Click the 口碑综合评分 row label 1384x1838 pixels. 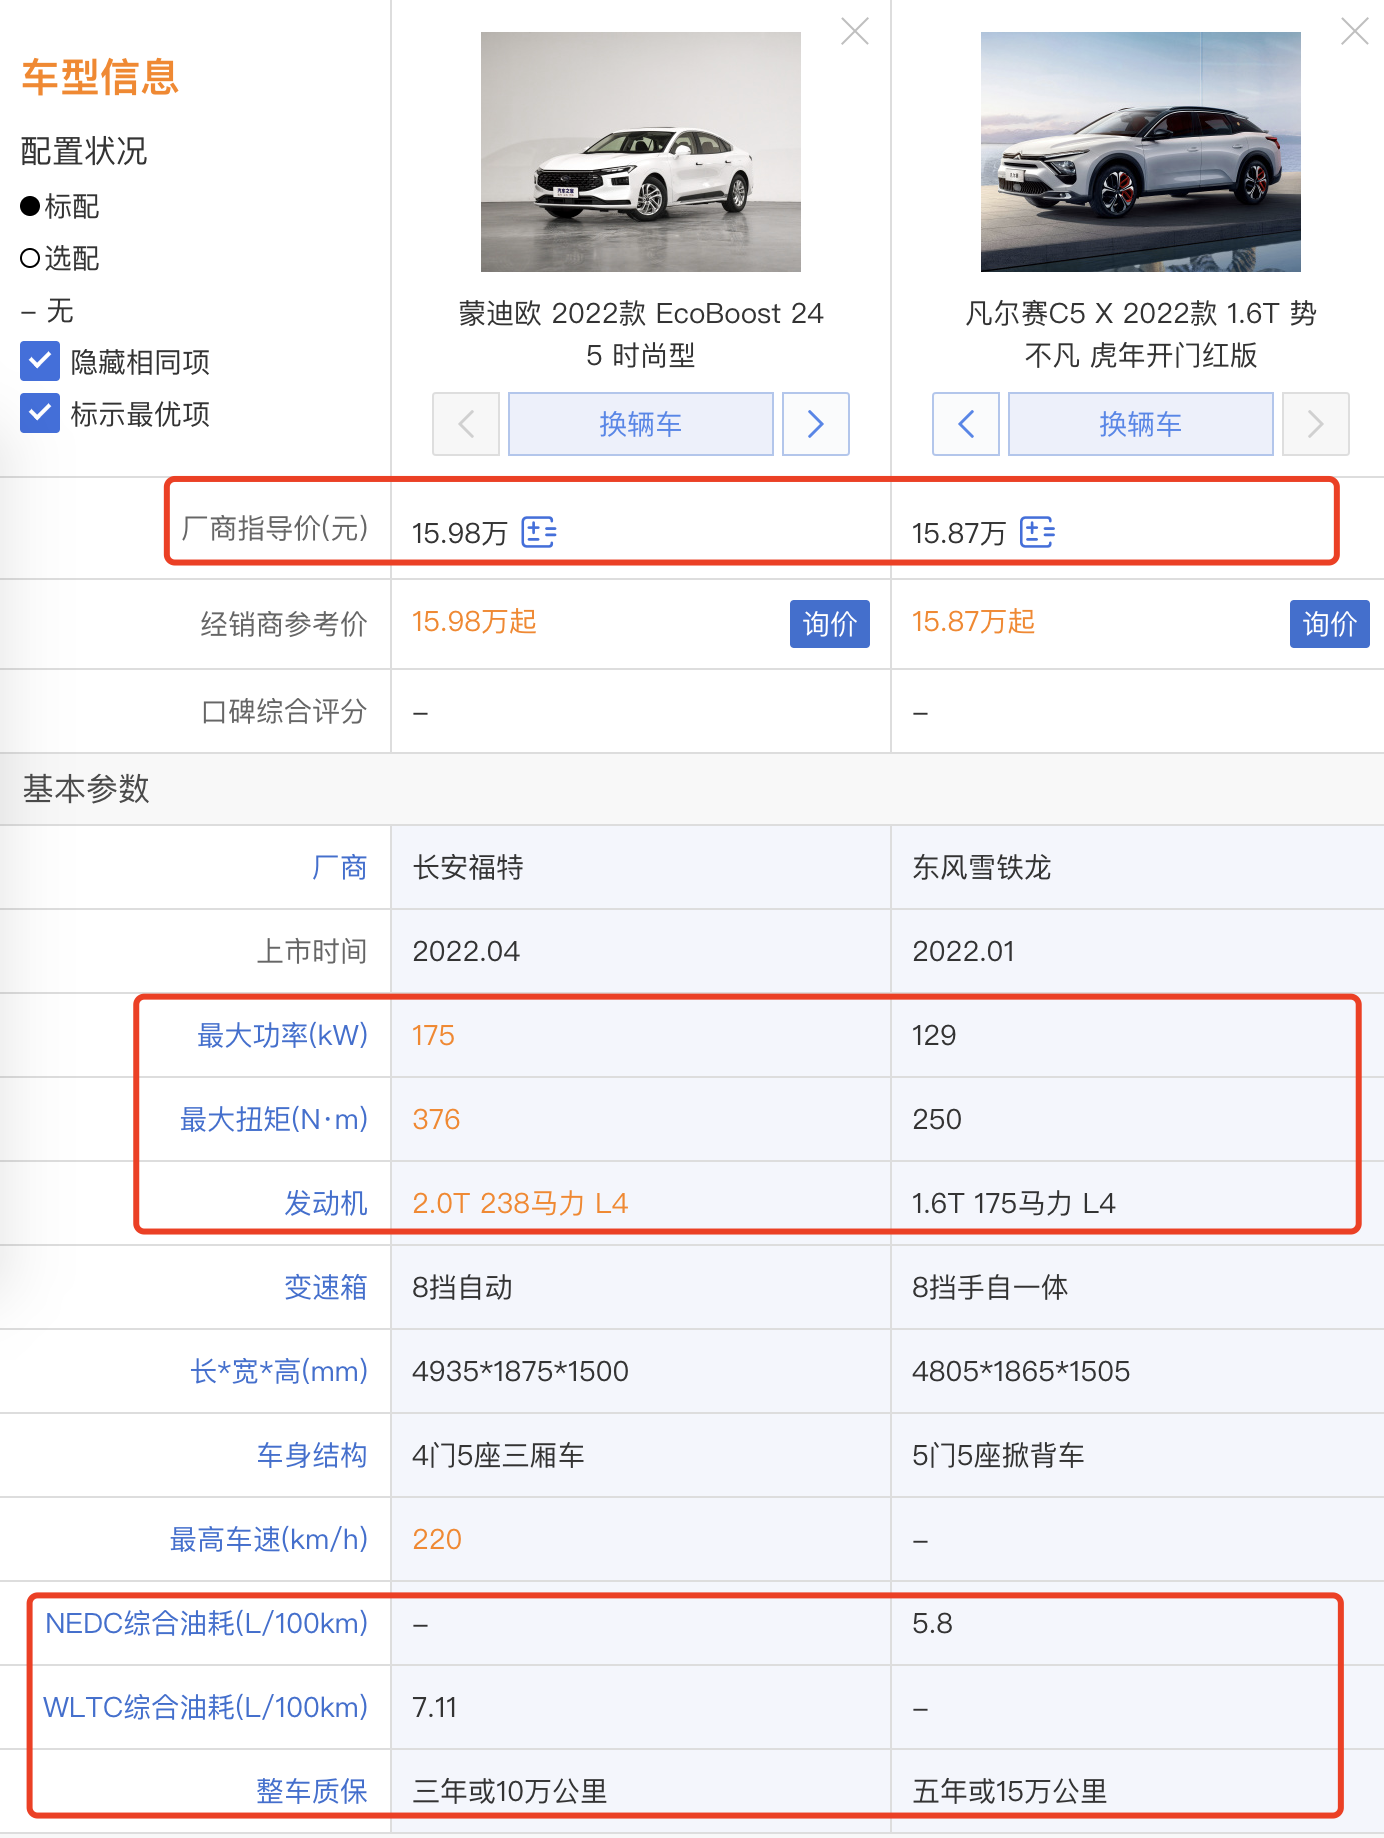284,711
